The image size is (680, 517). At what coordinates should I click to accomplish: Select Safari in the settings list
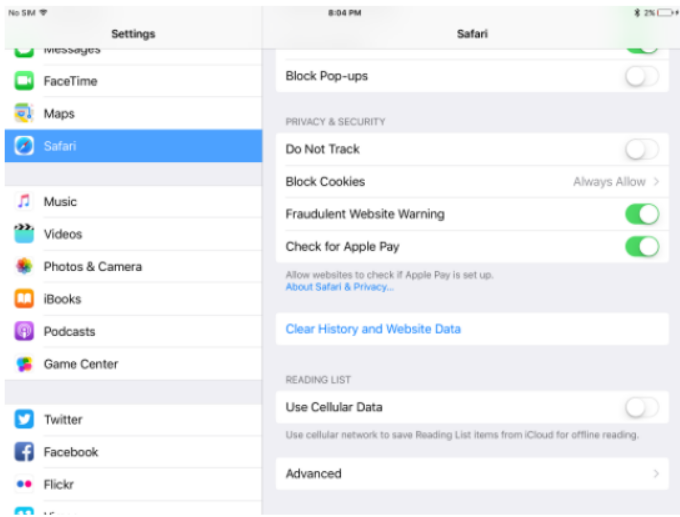133,146
